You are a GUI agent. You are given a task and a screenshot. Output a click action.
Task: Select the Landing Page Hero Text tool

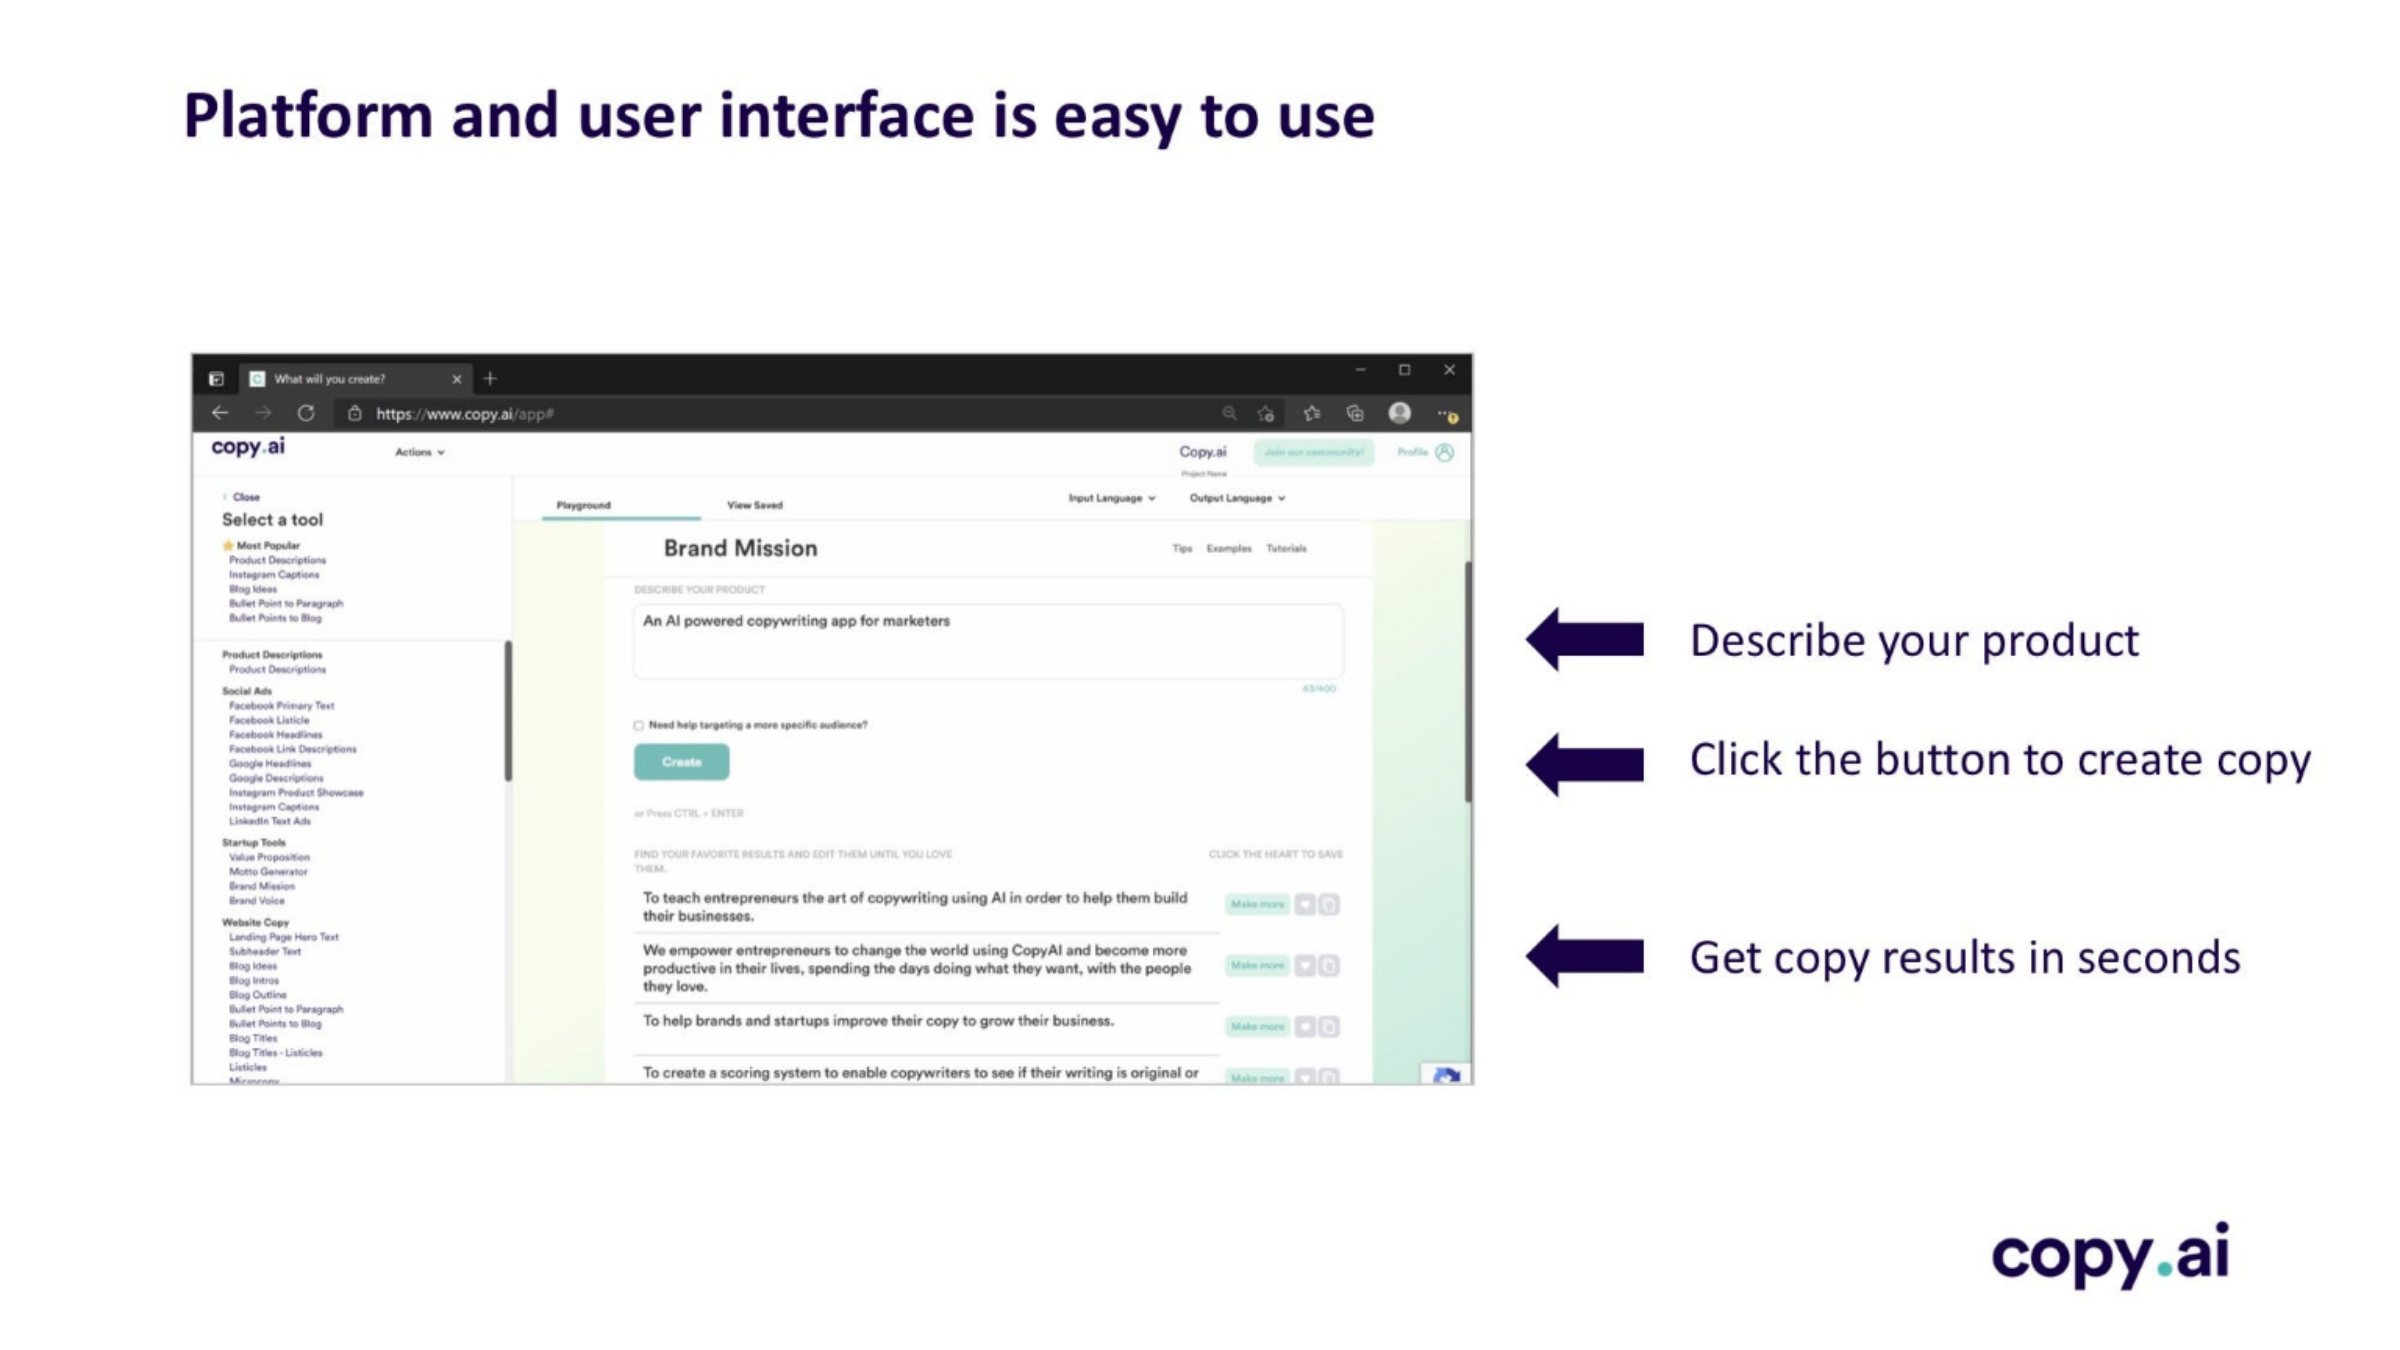[284, 937]
